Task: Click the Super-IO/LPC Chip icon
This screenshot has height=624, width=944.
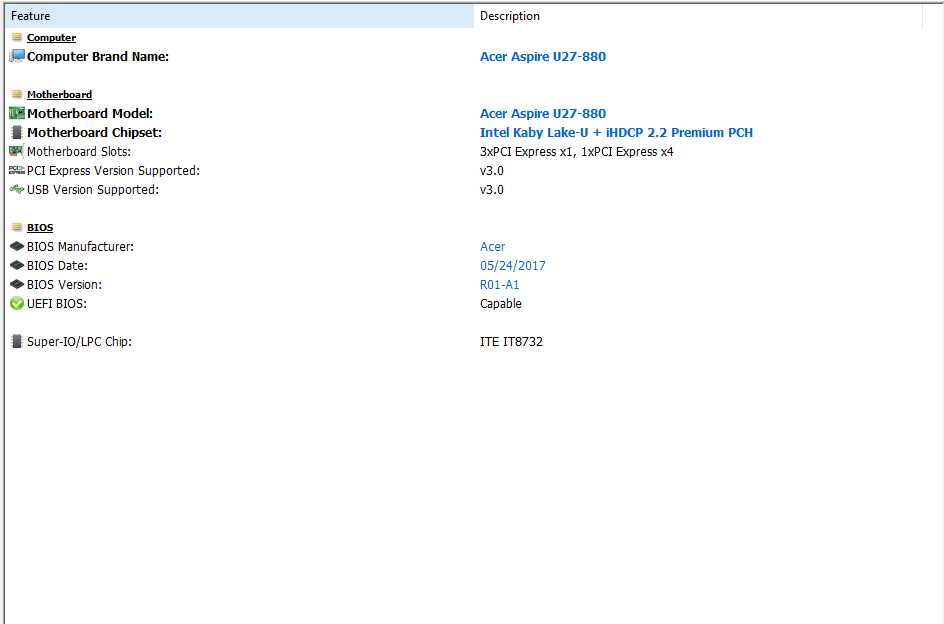Action: (x=17, y=342)
